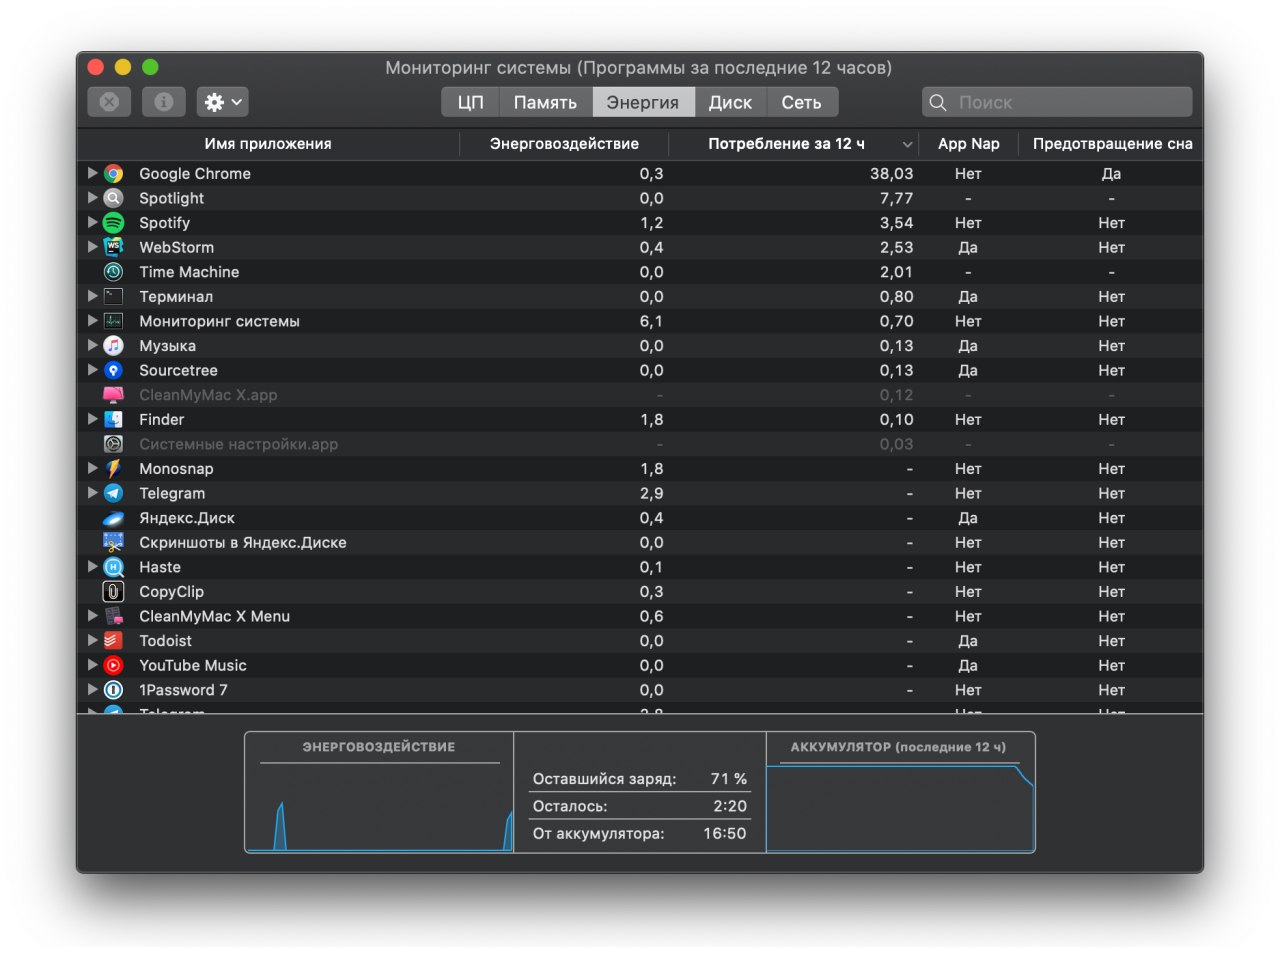Switch to the ЦП tab
Screen dimensions: 1280x974
click(470, 102)
